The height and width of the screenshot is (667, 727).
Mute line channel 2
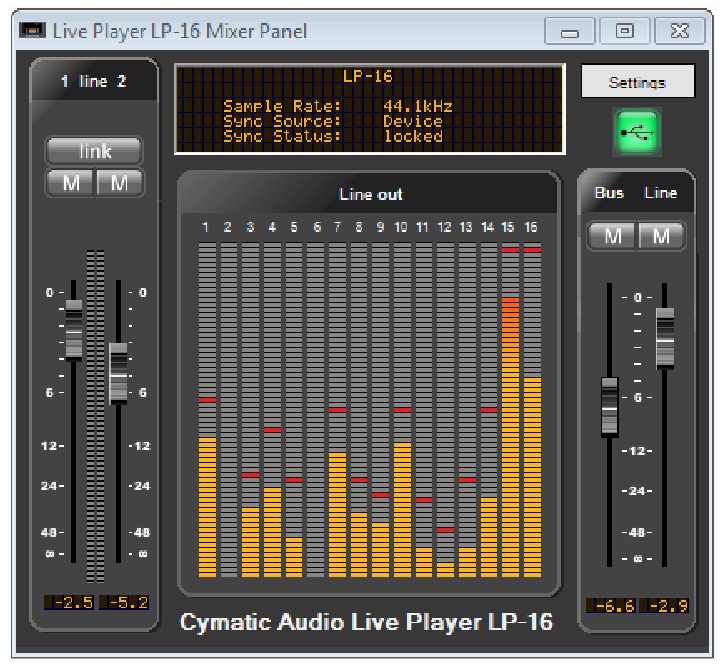119,183
